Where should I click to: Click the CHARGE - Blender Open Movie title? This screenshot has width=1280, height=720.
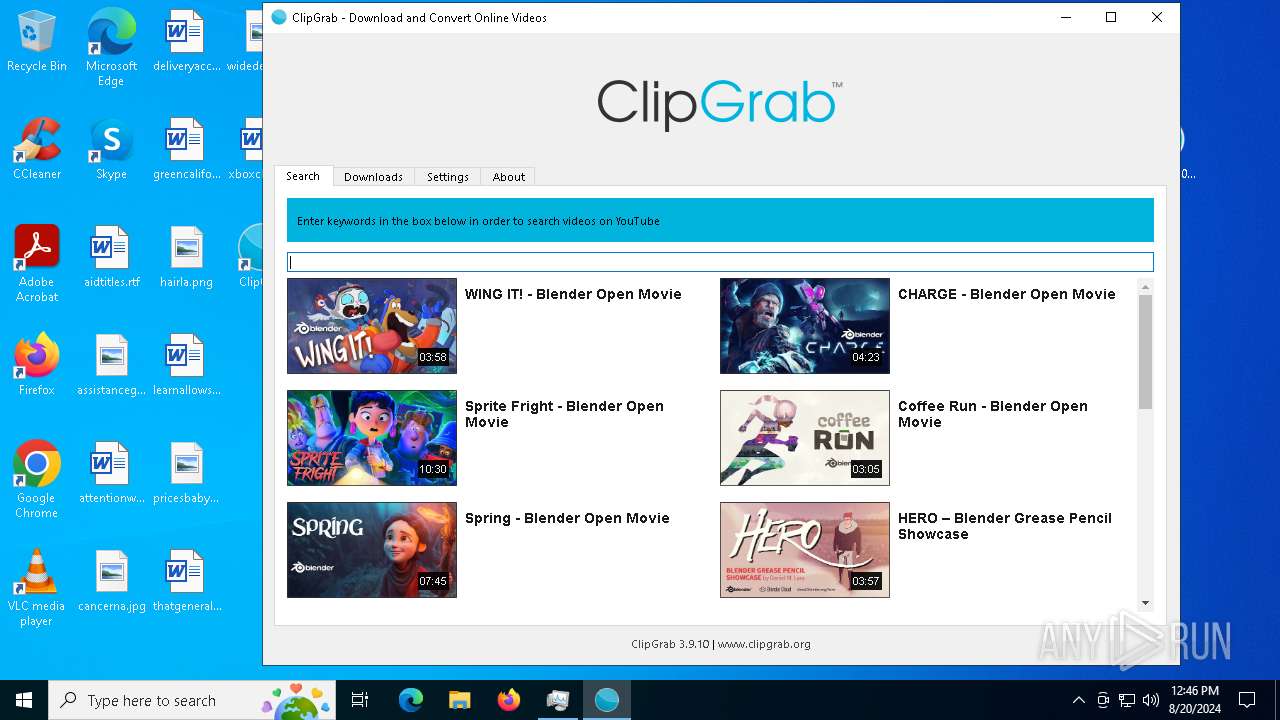coord(1007,294)
